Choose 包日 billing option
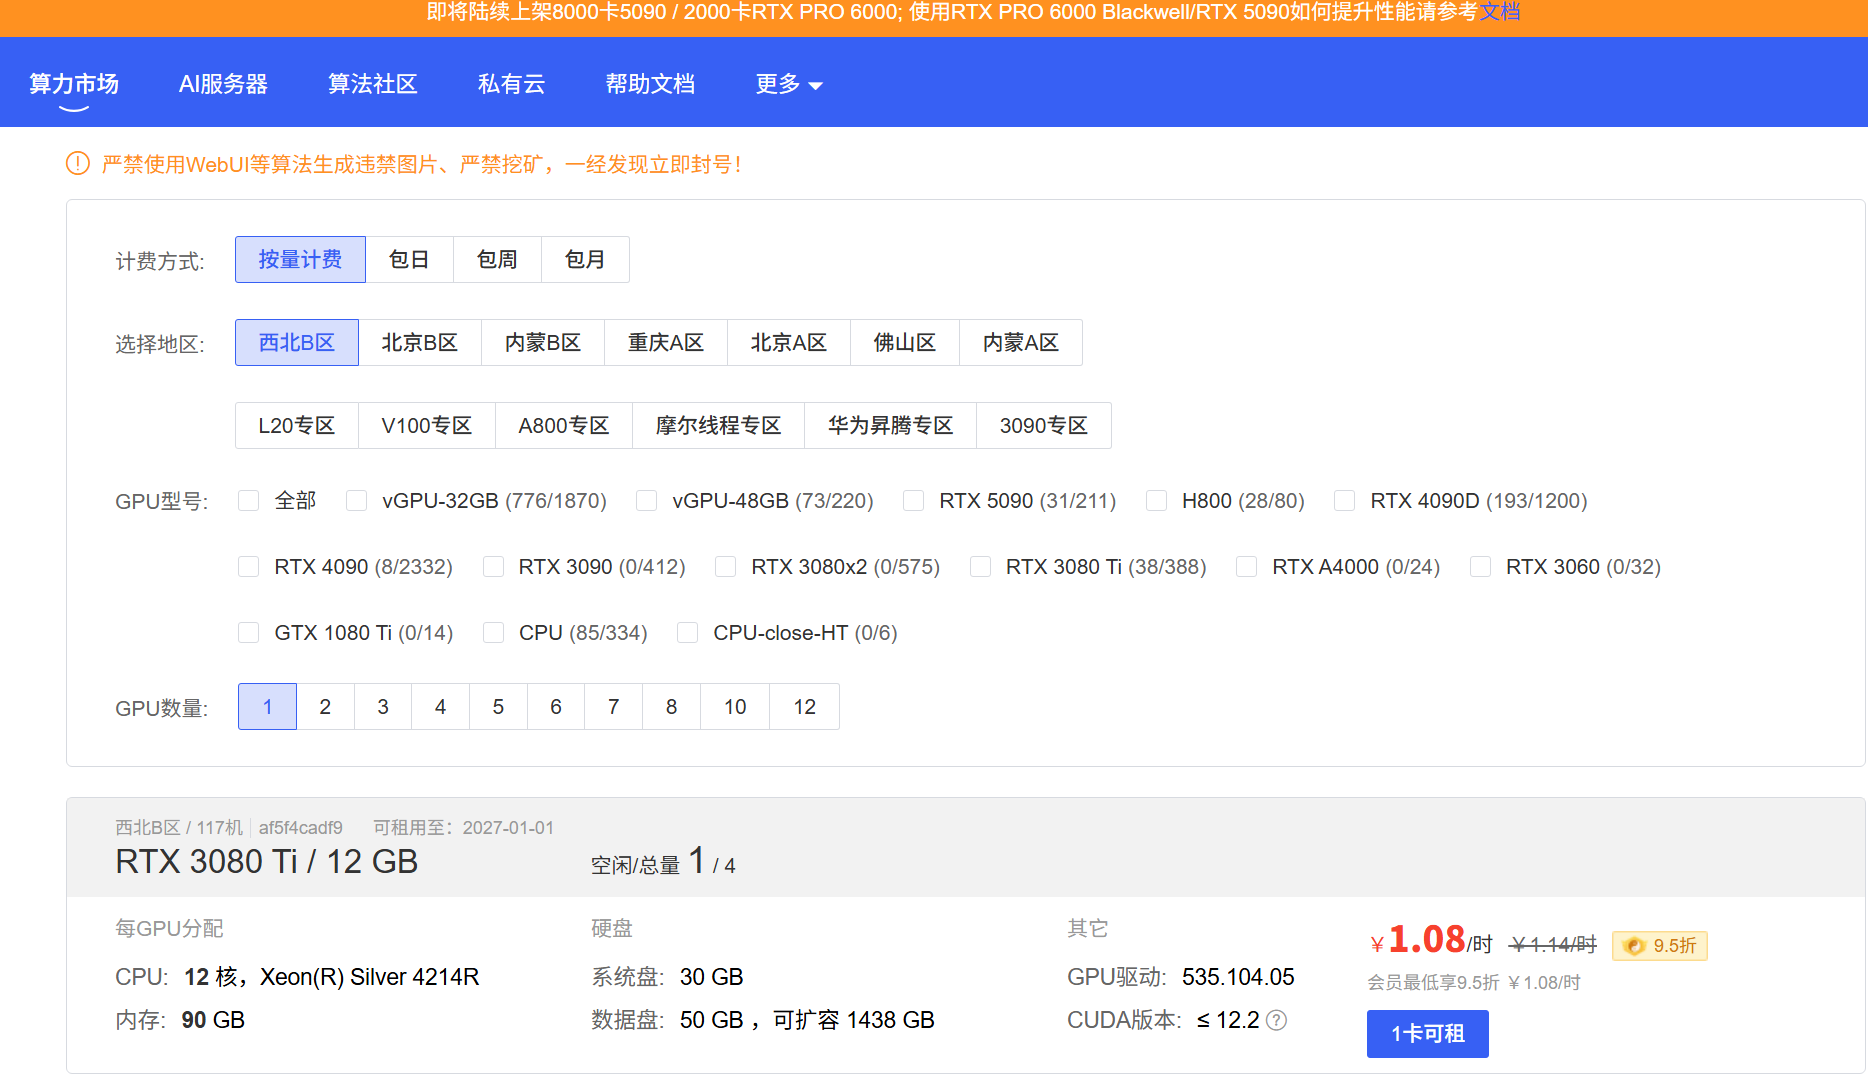Viewport: 1868px width, 1086px height. pyautogui.click(x=409, y=260)
